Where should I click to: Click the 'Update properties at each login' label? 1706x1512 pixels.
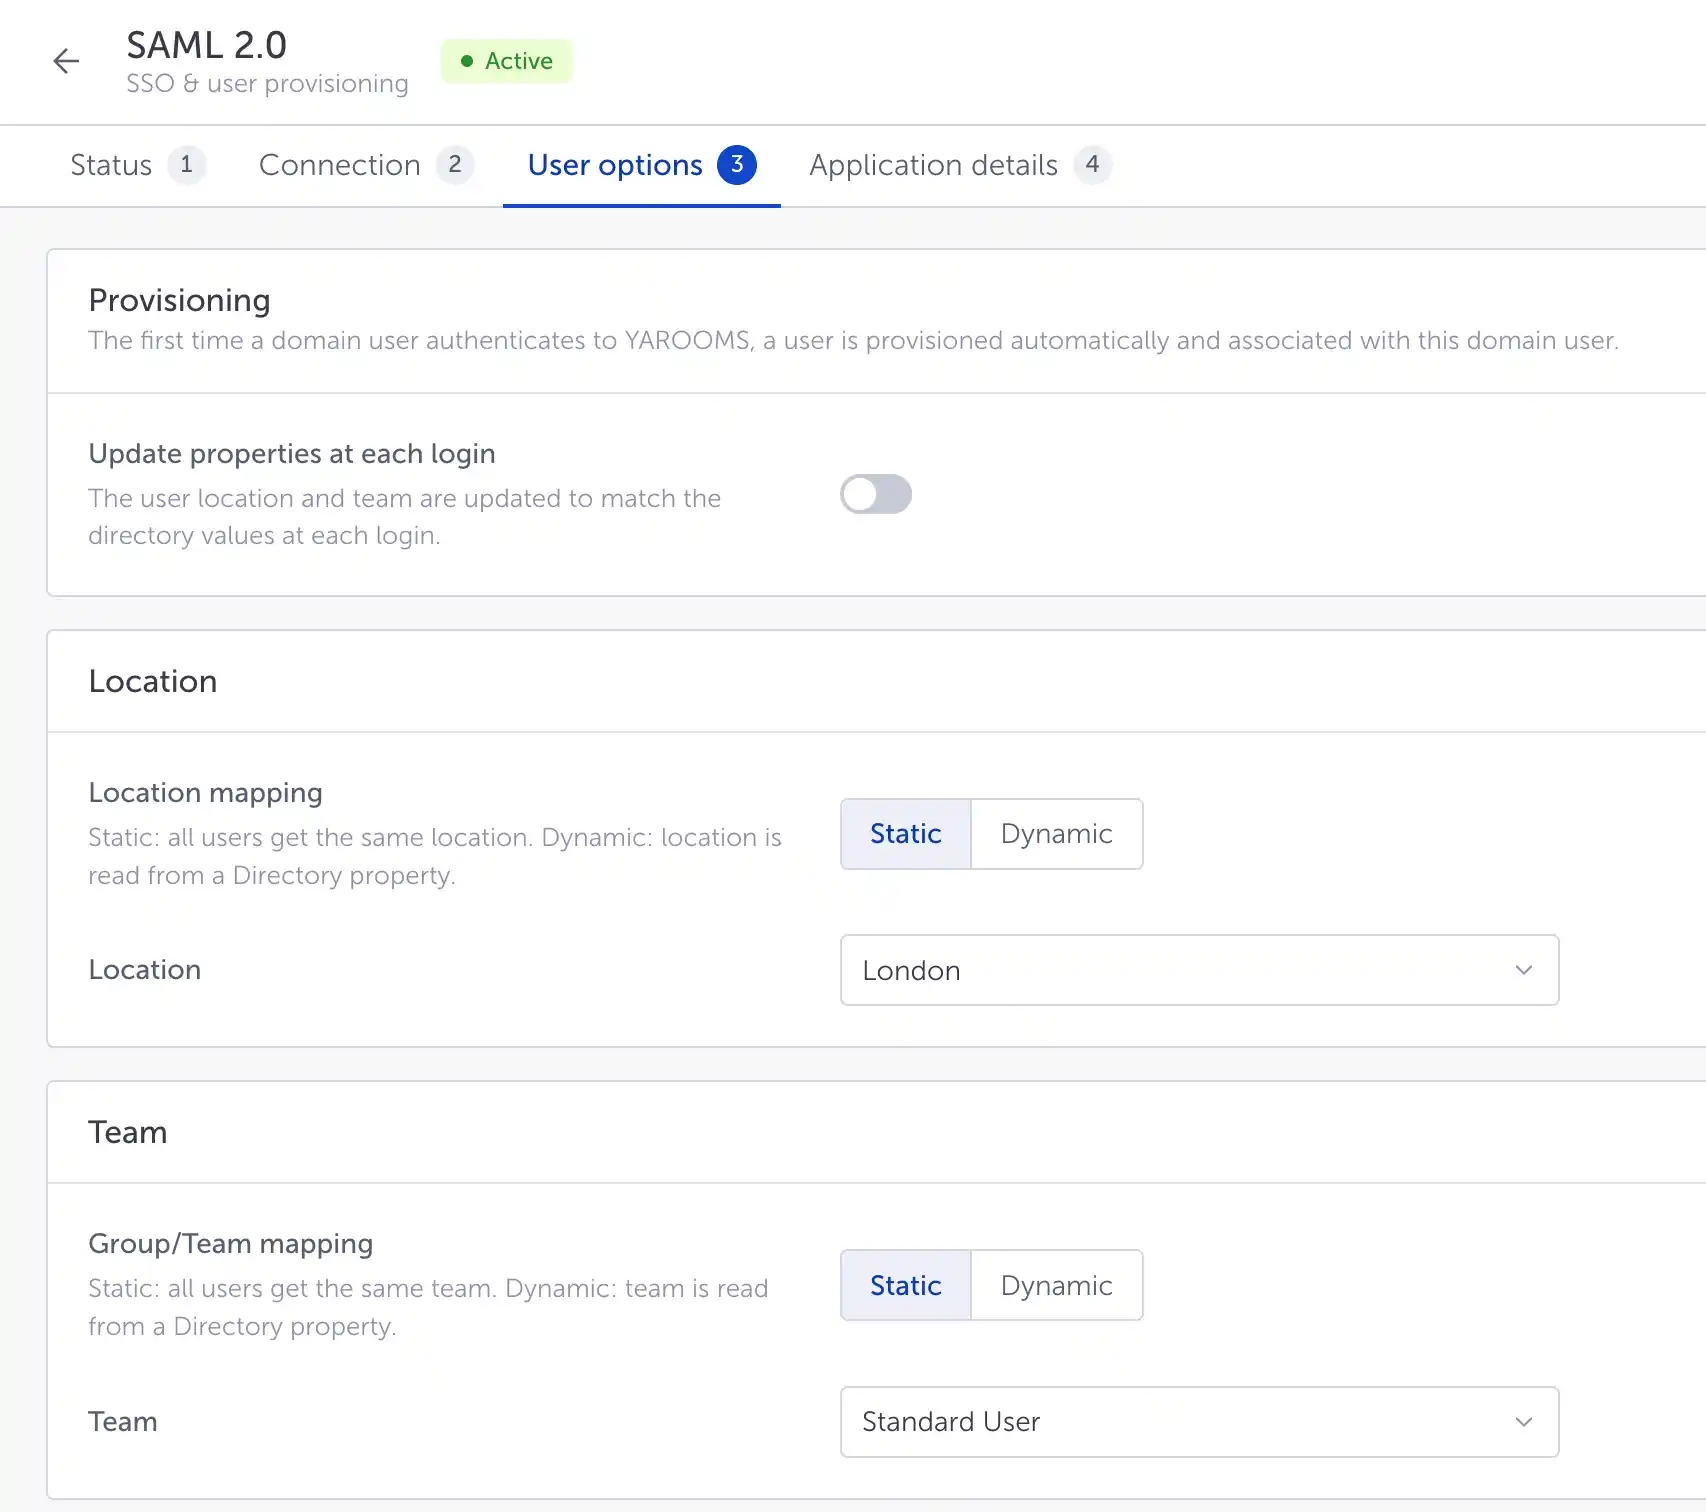292,454
